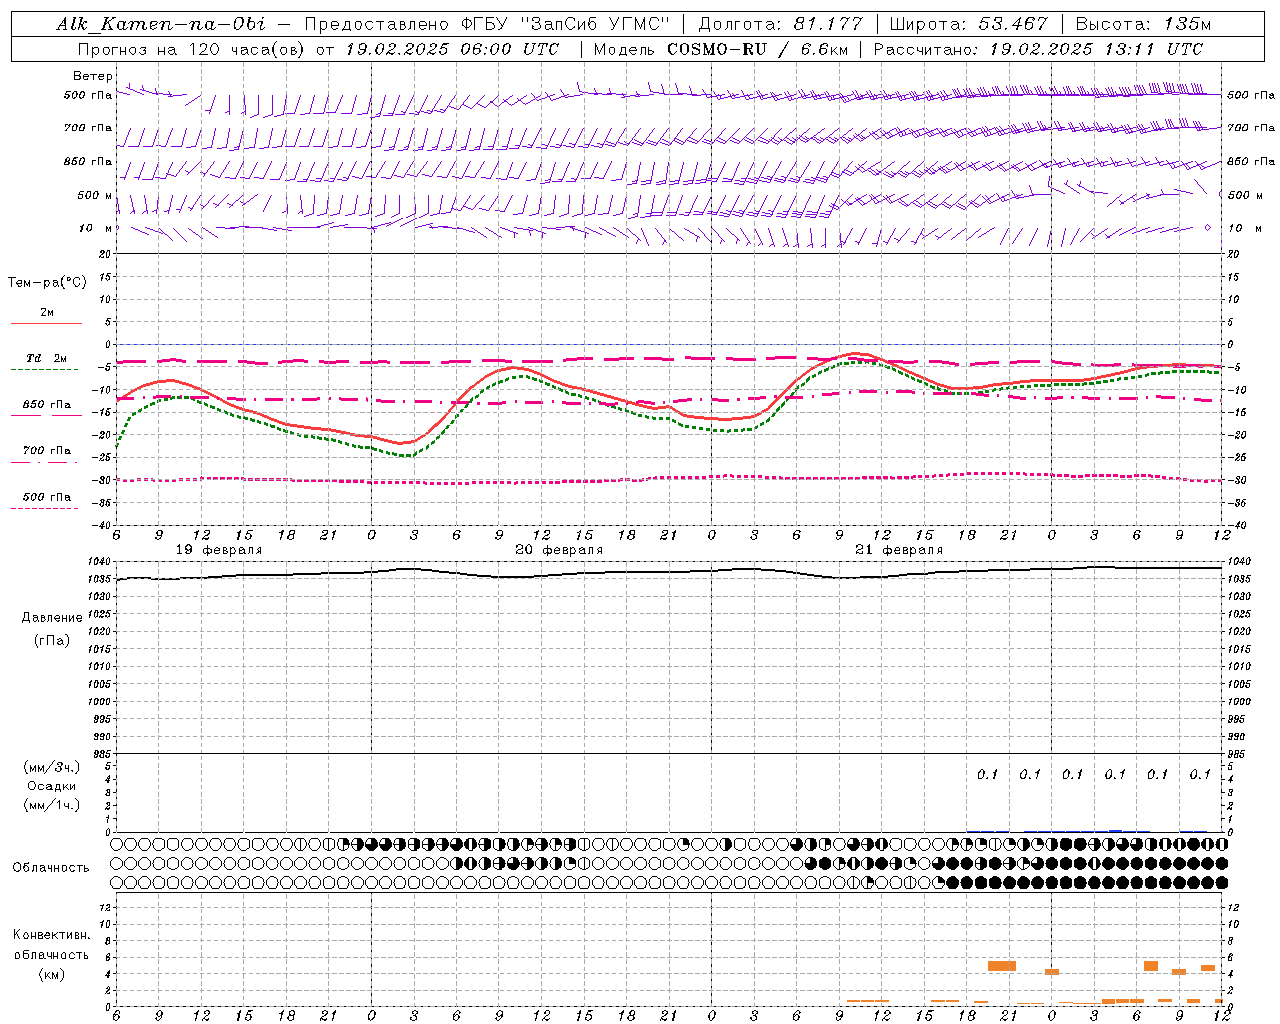Click the "700 гПа" entry in temperature legend
The height and width of the screenshot is (1024, 1280).
click(x=46, y=450)
